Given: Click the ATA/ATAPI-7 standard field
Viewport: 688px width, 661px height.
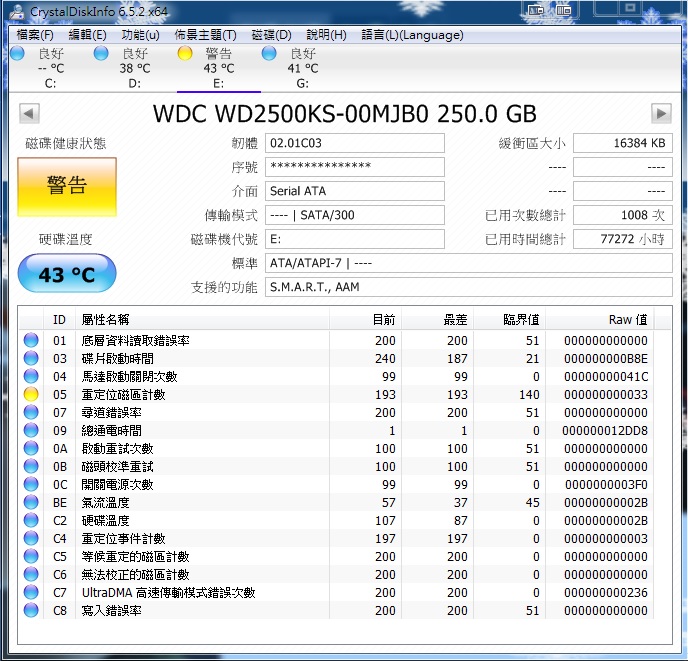Looking at the screenshot, I should (x=469, y=263).
